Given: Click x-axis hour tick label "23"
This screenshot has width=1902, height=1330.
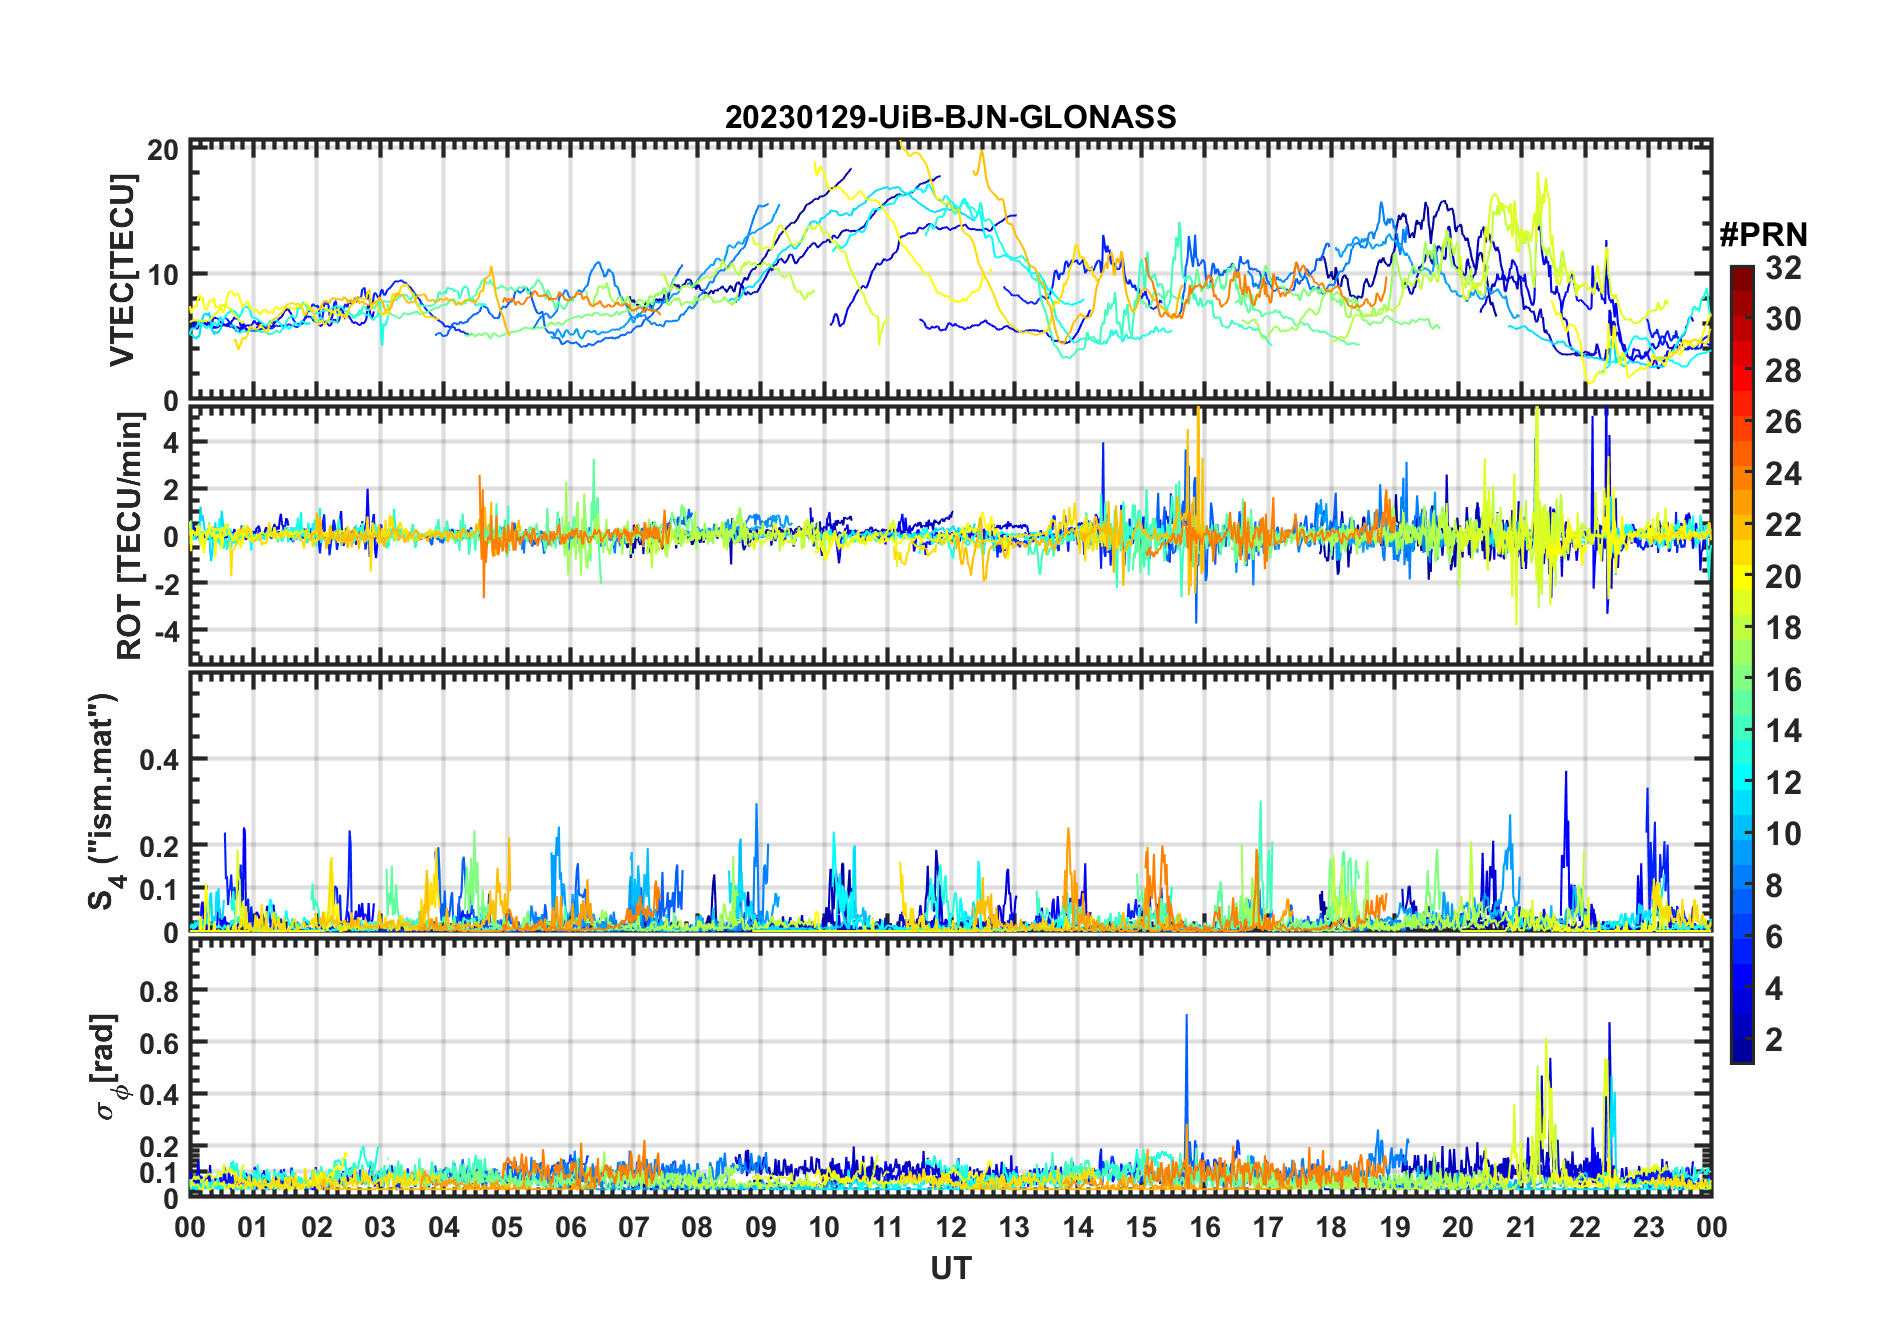Looking at the screenshot, I should click(x=1648, y=1228).
